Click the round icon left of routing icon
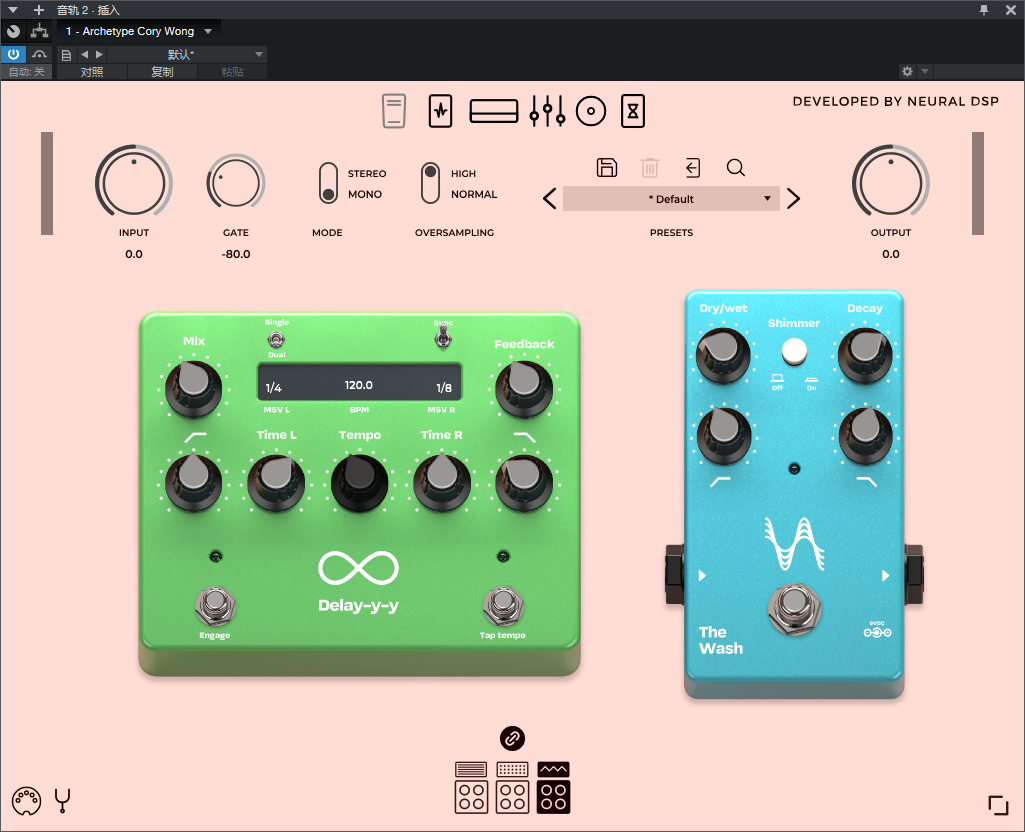The width and height of the screenshot is (1025, 832). 13,31
